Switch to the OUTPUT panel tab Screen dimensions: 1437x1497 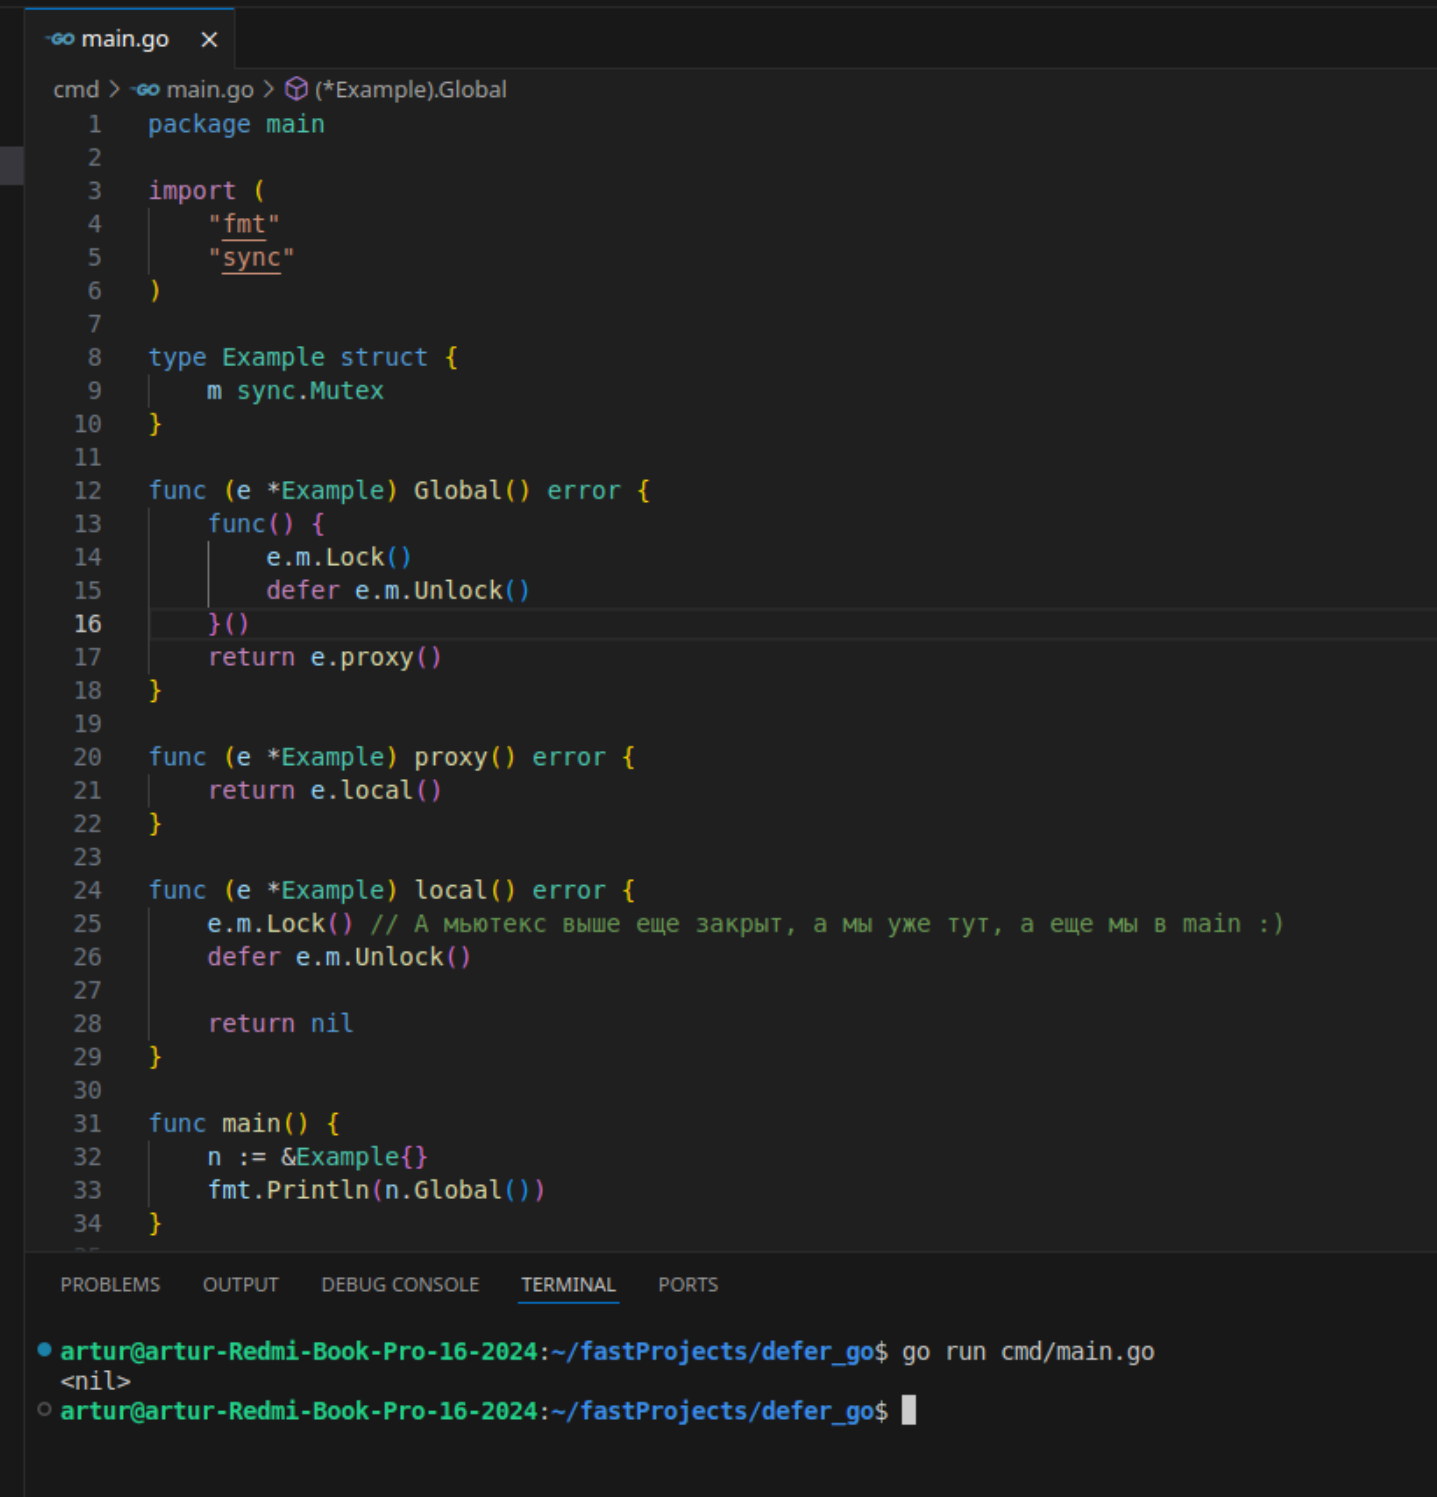(x=240, y=1284)
